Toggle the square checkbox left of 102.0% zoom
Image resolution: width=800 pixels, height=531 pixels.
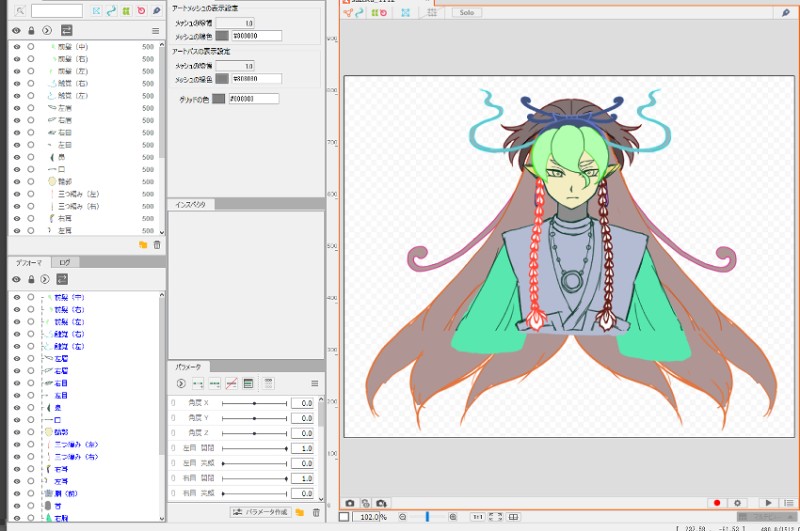(x=344, y=517)
